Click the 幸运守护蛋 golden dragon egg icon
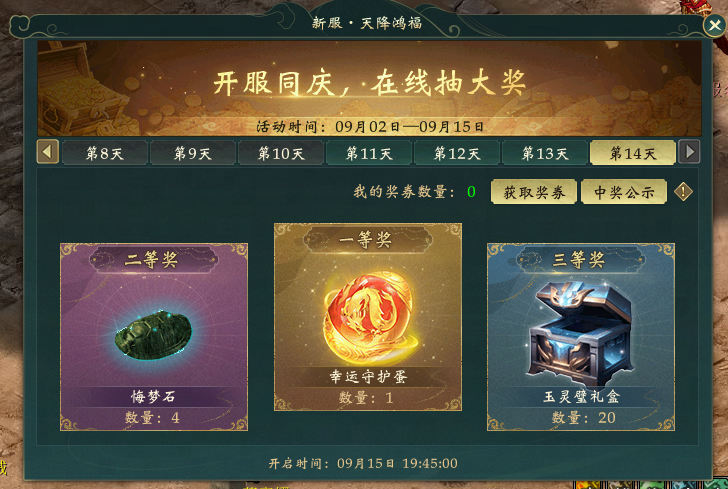 click(368, 319)
